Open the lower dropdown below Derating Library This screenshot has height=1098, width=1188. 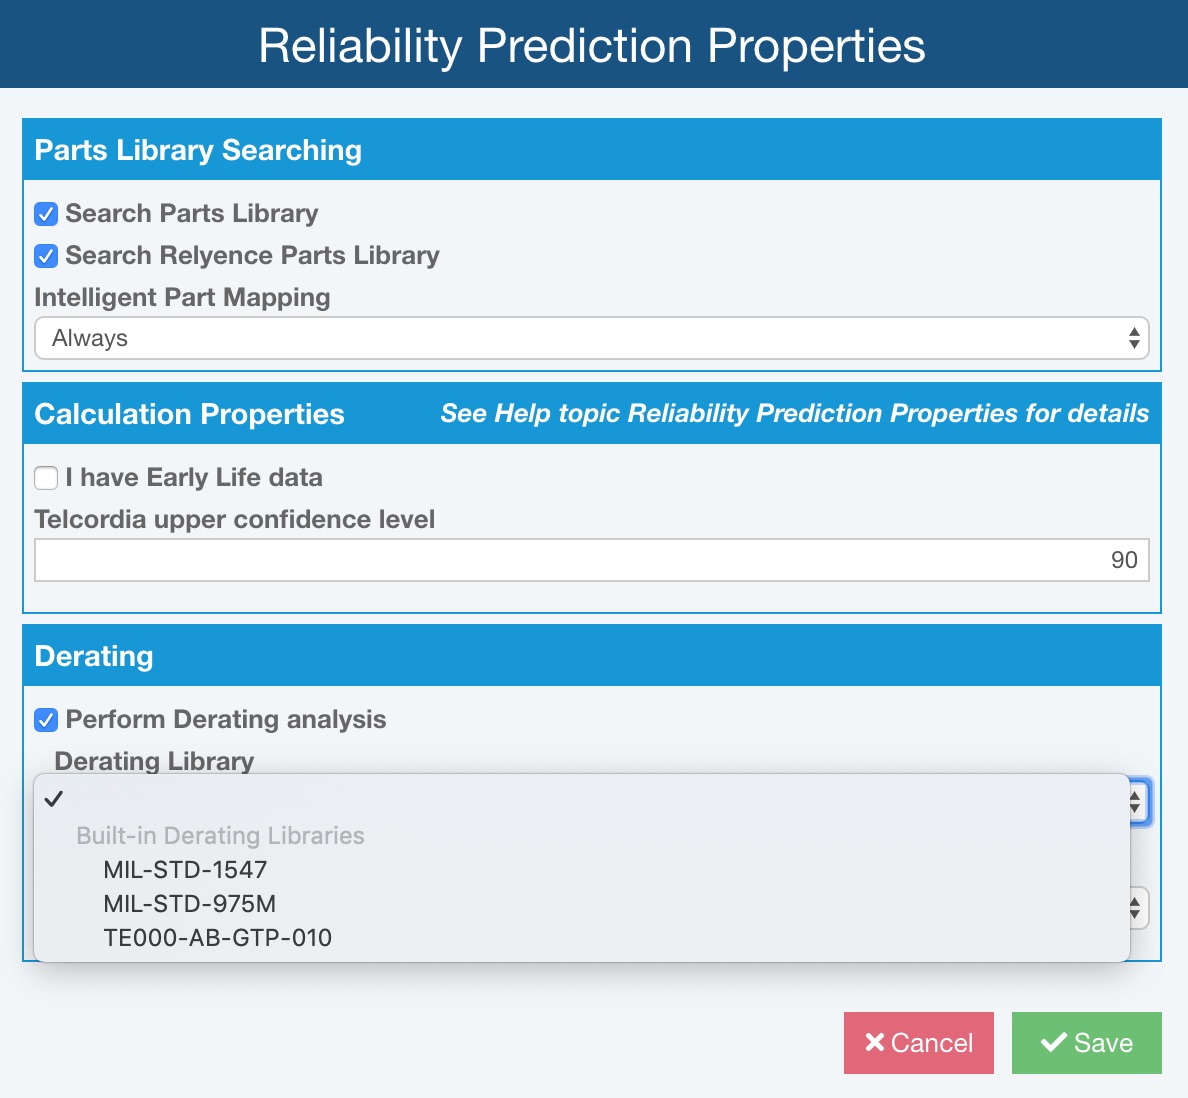coord(1136,908)
